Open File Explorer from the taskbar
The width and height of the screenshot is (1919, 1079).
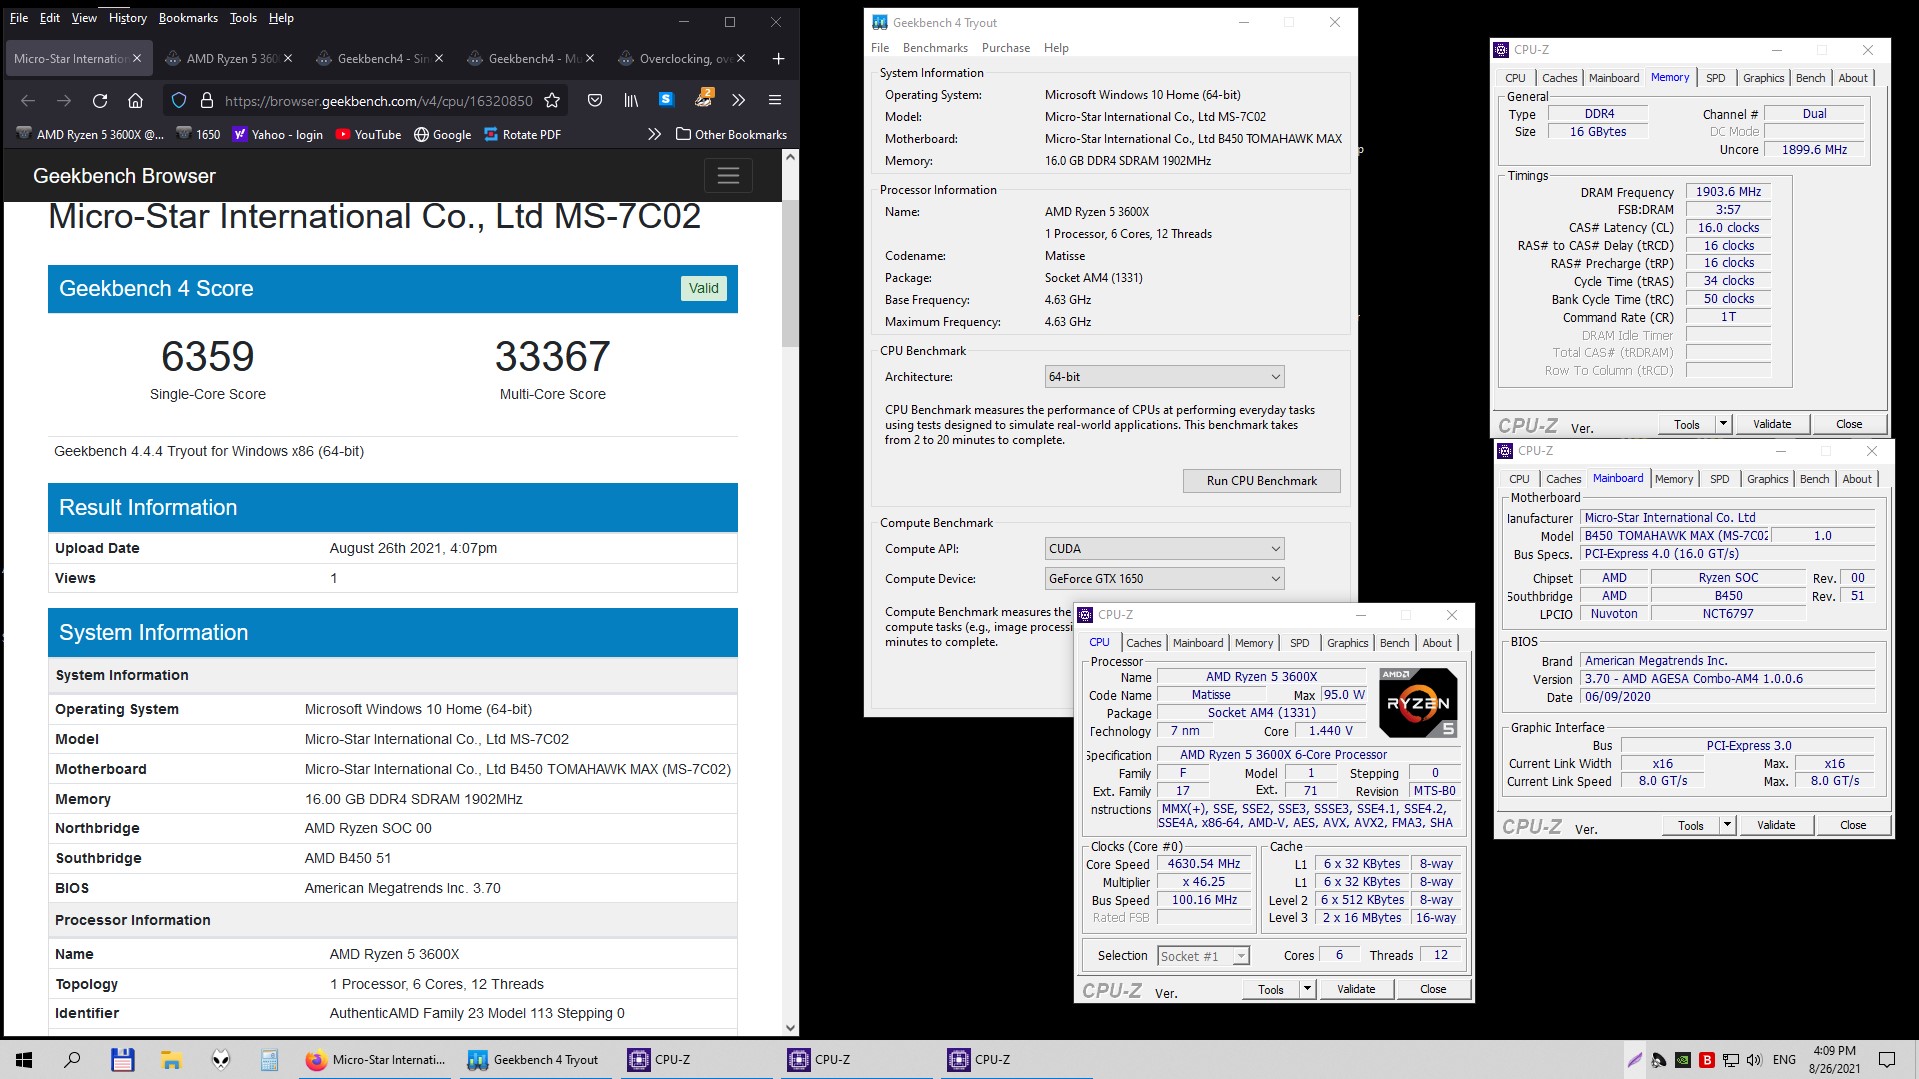pyautogui.click(x=171, y=1060)
